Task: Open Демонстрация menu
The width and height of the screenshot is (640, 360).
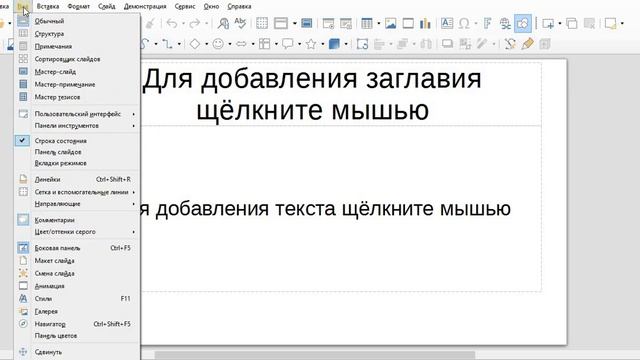Action: 145,7
